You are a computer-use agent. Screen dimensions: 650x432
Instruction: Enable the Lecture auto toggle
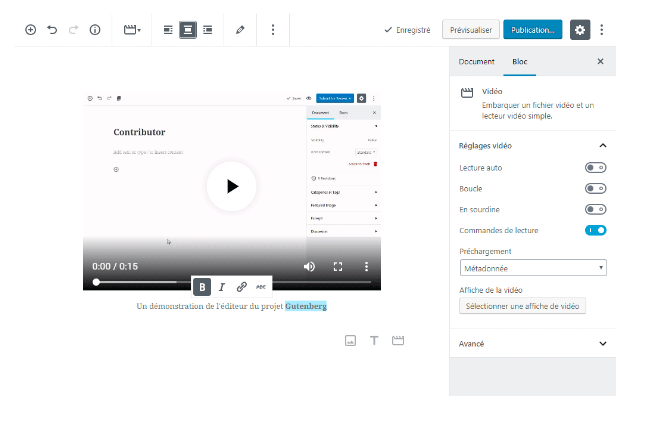(595, 167)
